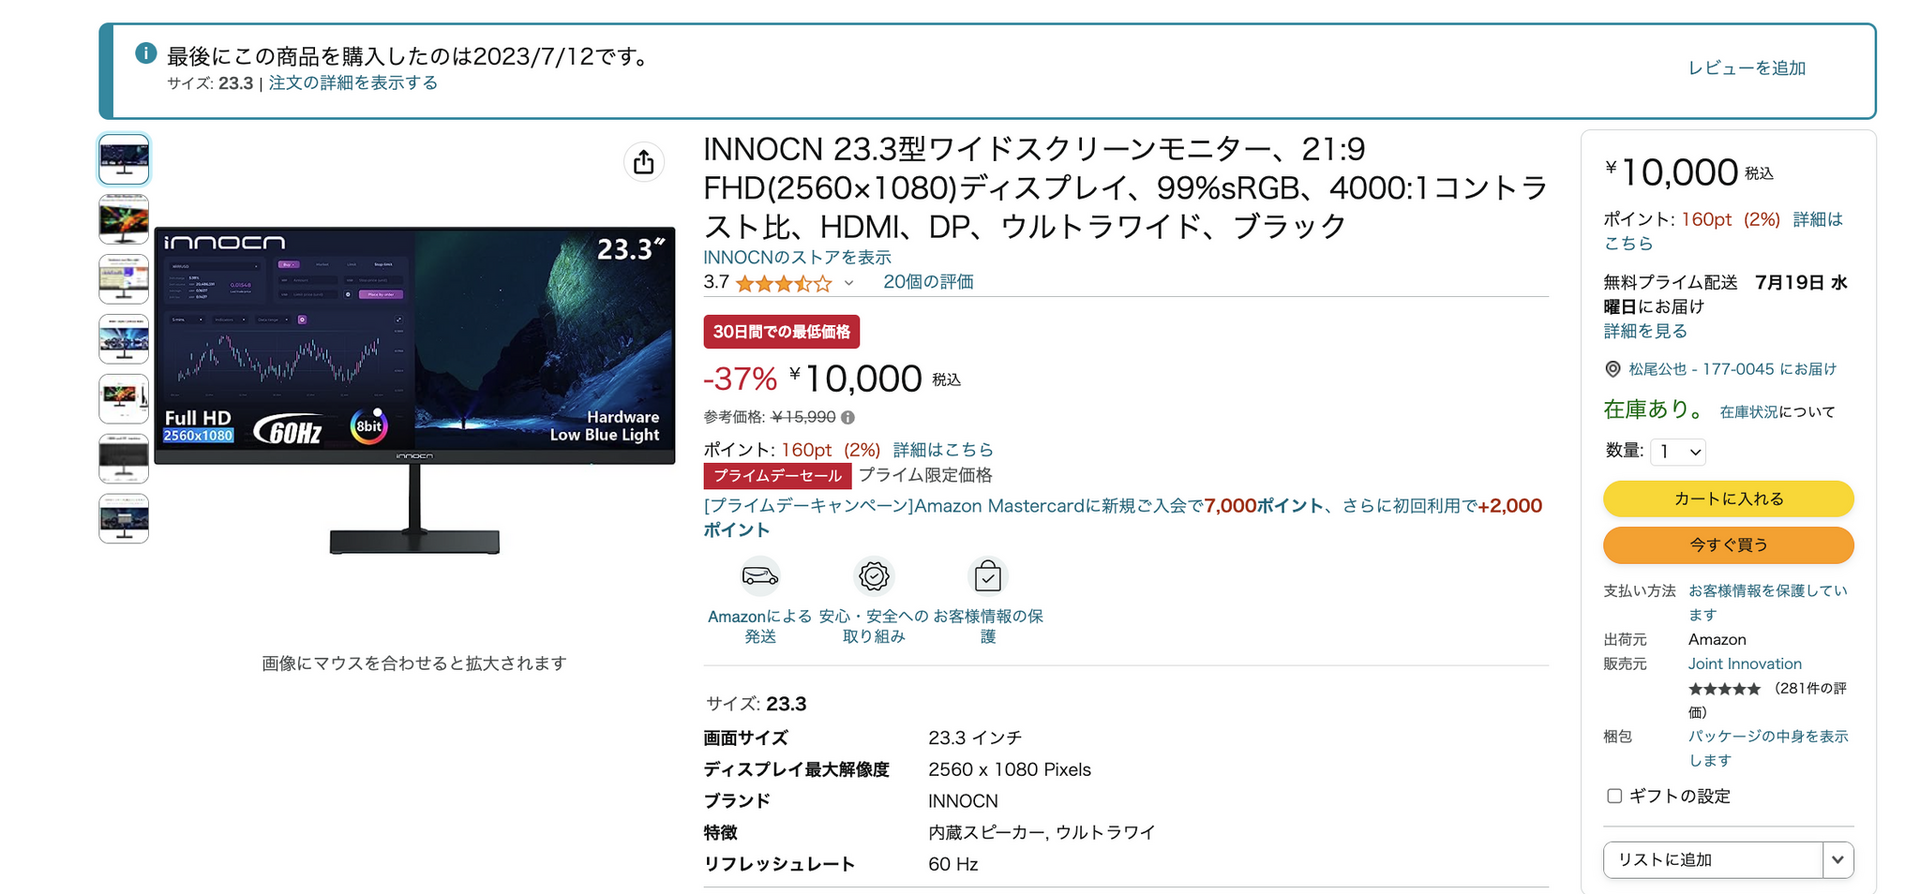Click 安心・安全への取り組み link
The image size is (1920, 894).
(x=874, y=627)
